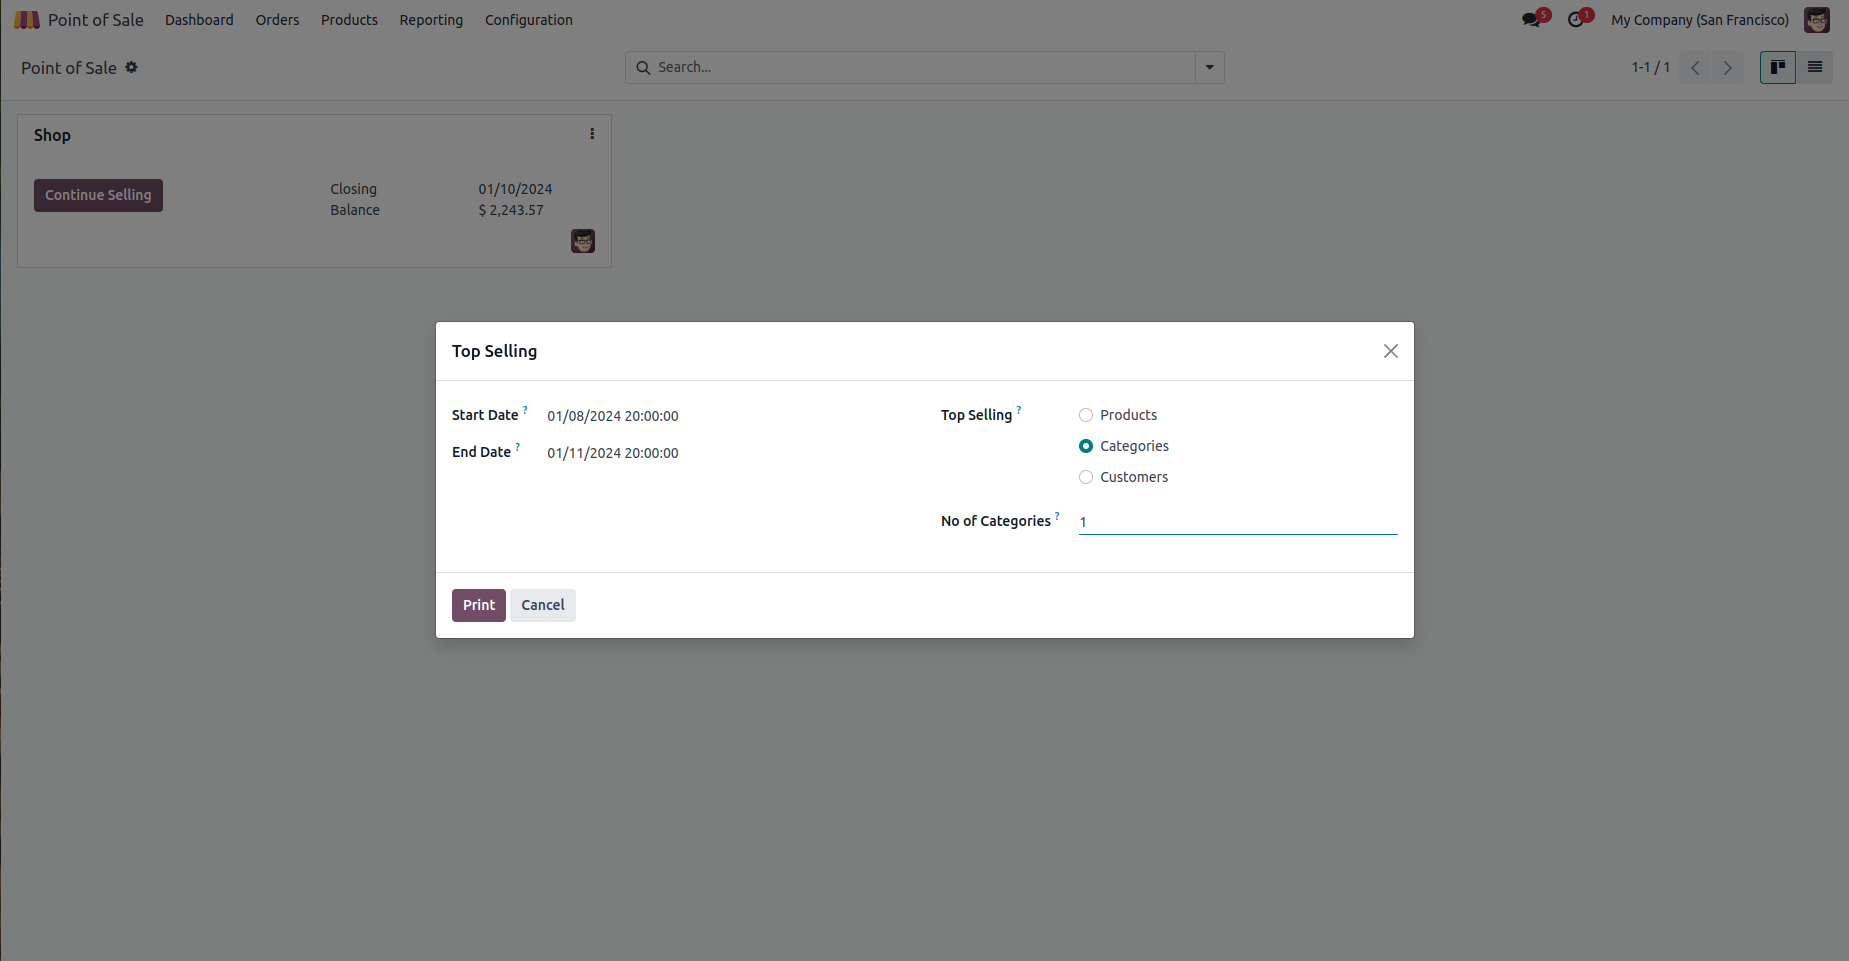
Task: Open the Point of Sale app icon
Action: pyautogui.click(x=27, y=20)
